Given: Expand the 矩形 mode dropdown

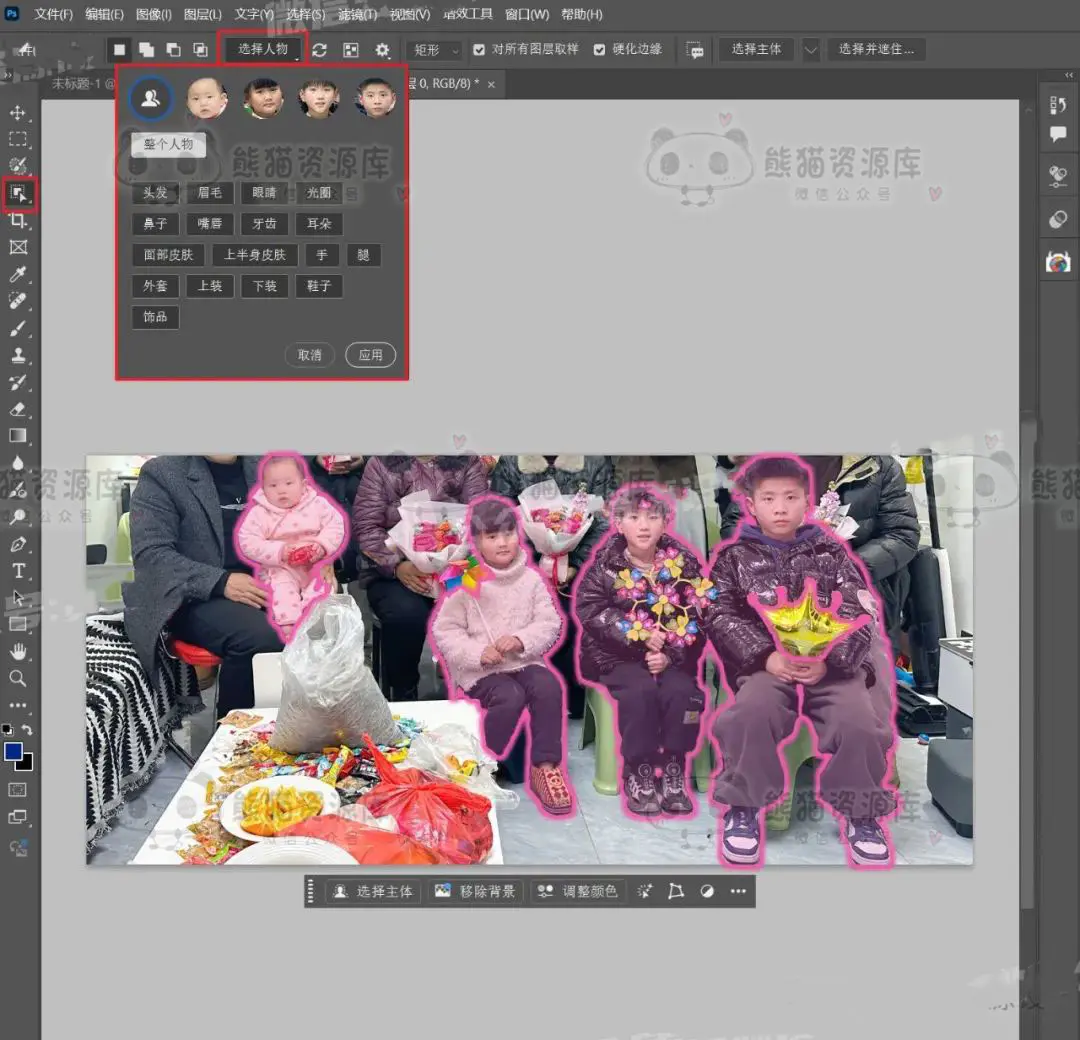Looking at the screenshot, I should pos(433,50).
